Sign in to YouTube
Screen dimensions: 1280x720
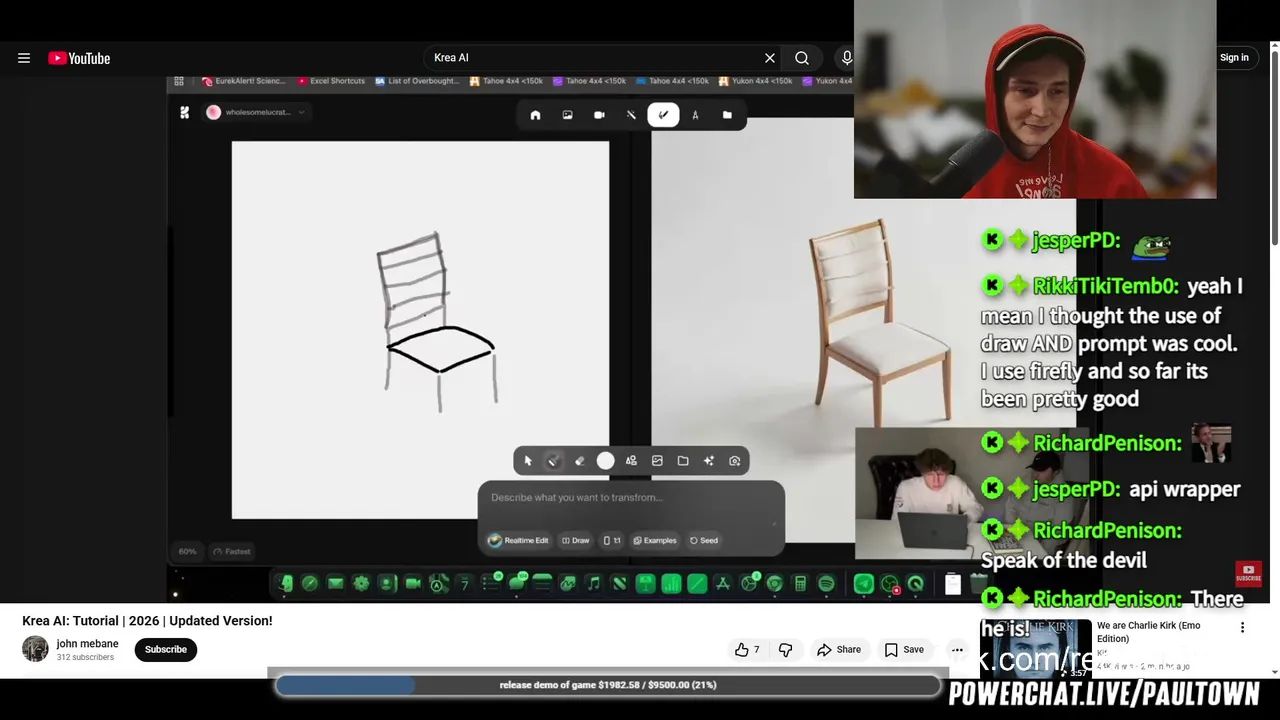coord(1234,58)
